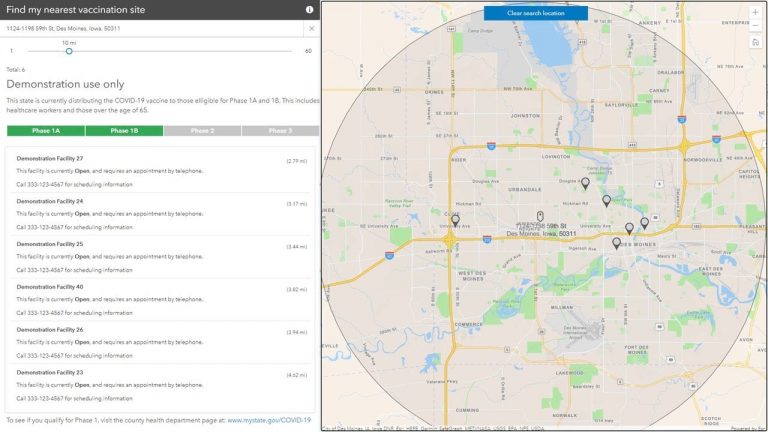Click the address search input field
The height and width of the screenshot is (432, 768).
[x=152, y=28]
